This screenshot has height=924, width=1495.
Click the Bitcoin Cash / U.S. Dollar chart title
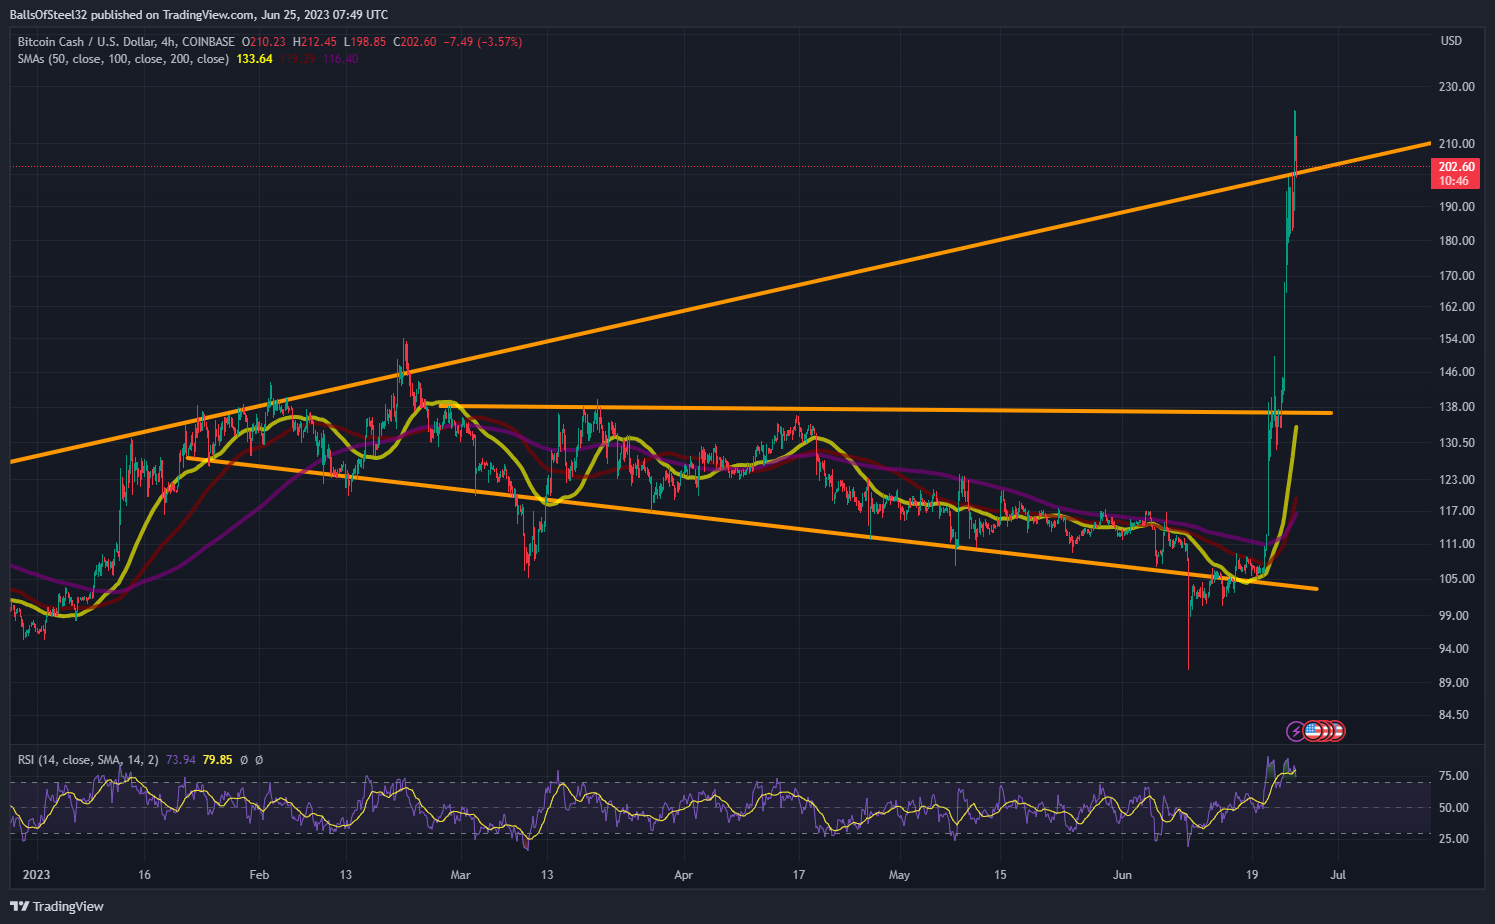126,42
